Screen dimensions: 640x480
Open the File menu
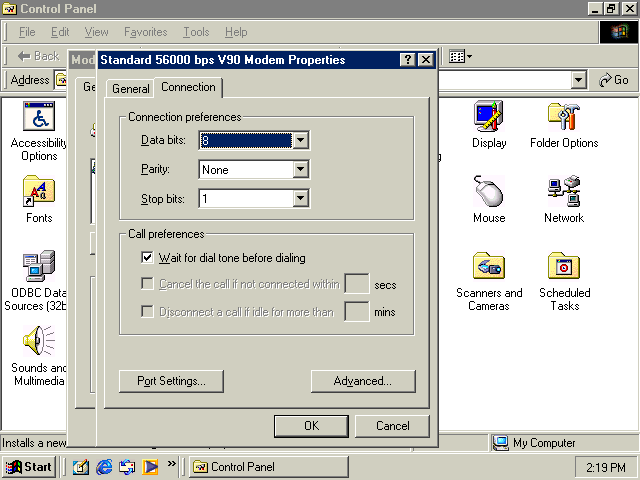tap(27, 32)
